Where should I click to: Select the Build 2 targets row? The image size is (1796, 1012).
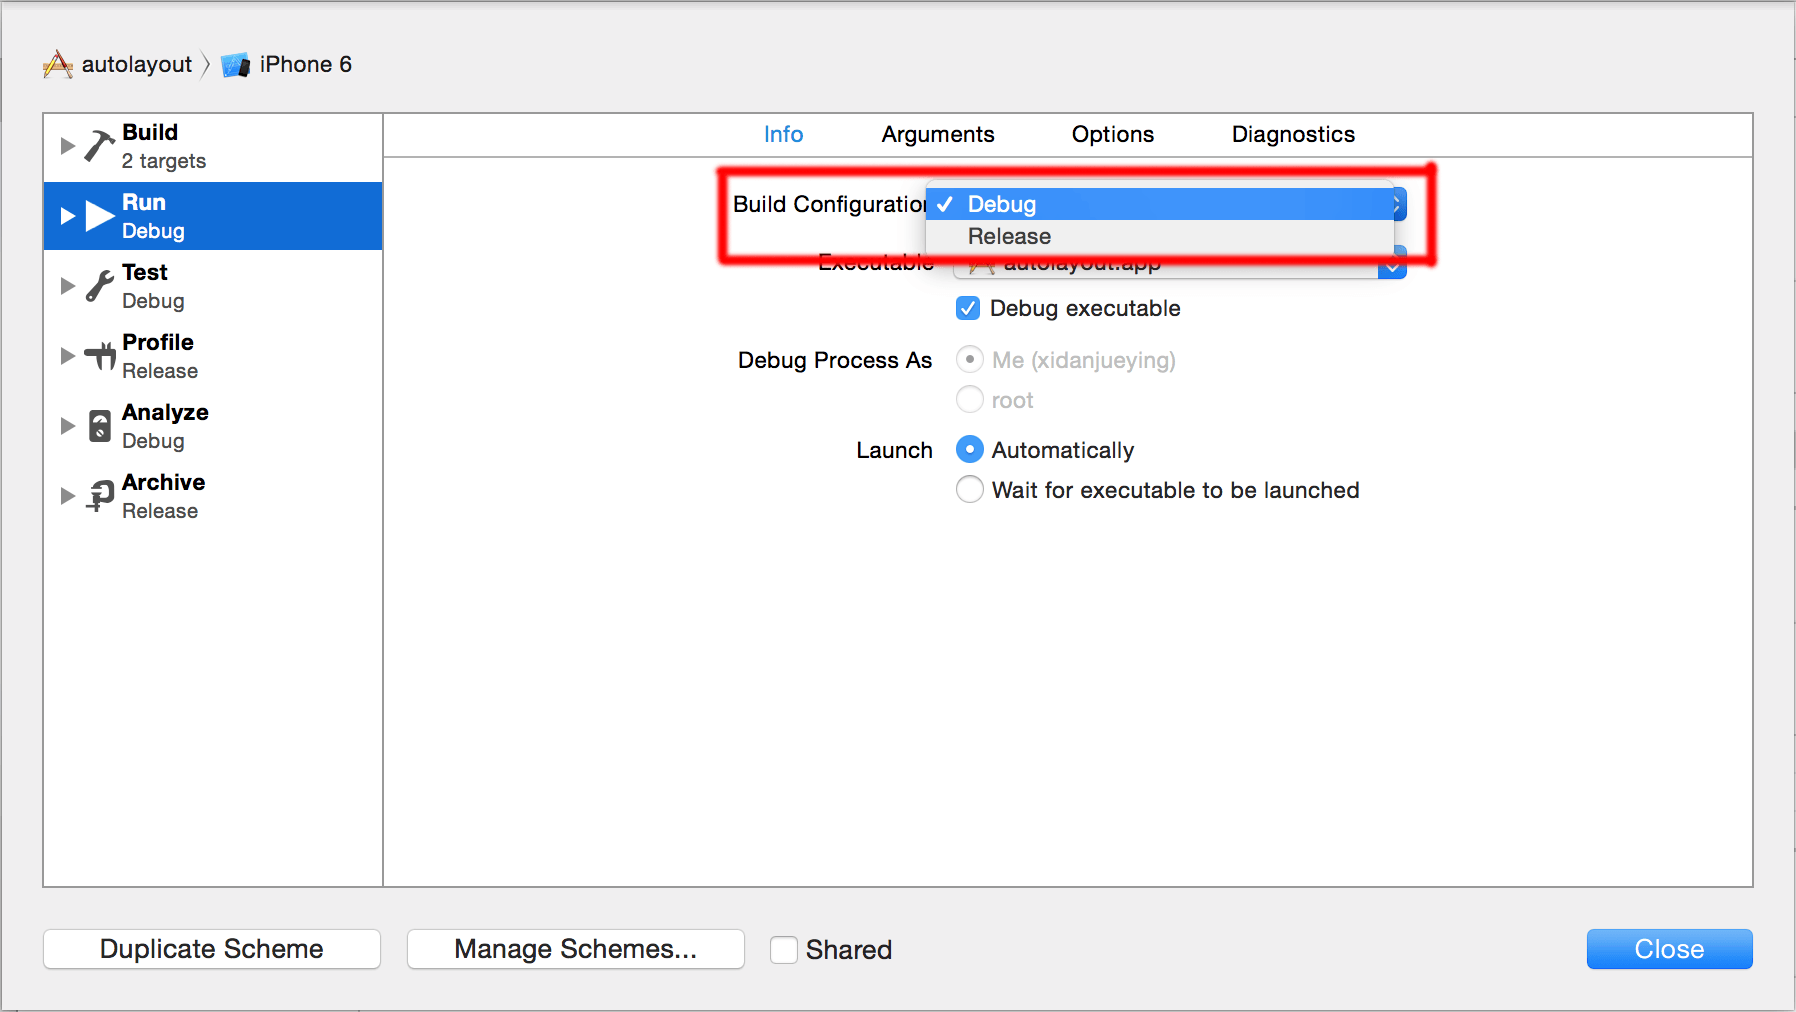213,146
